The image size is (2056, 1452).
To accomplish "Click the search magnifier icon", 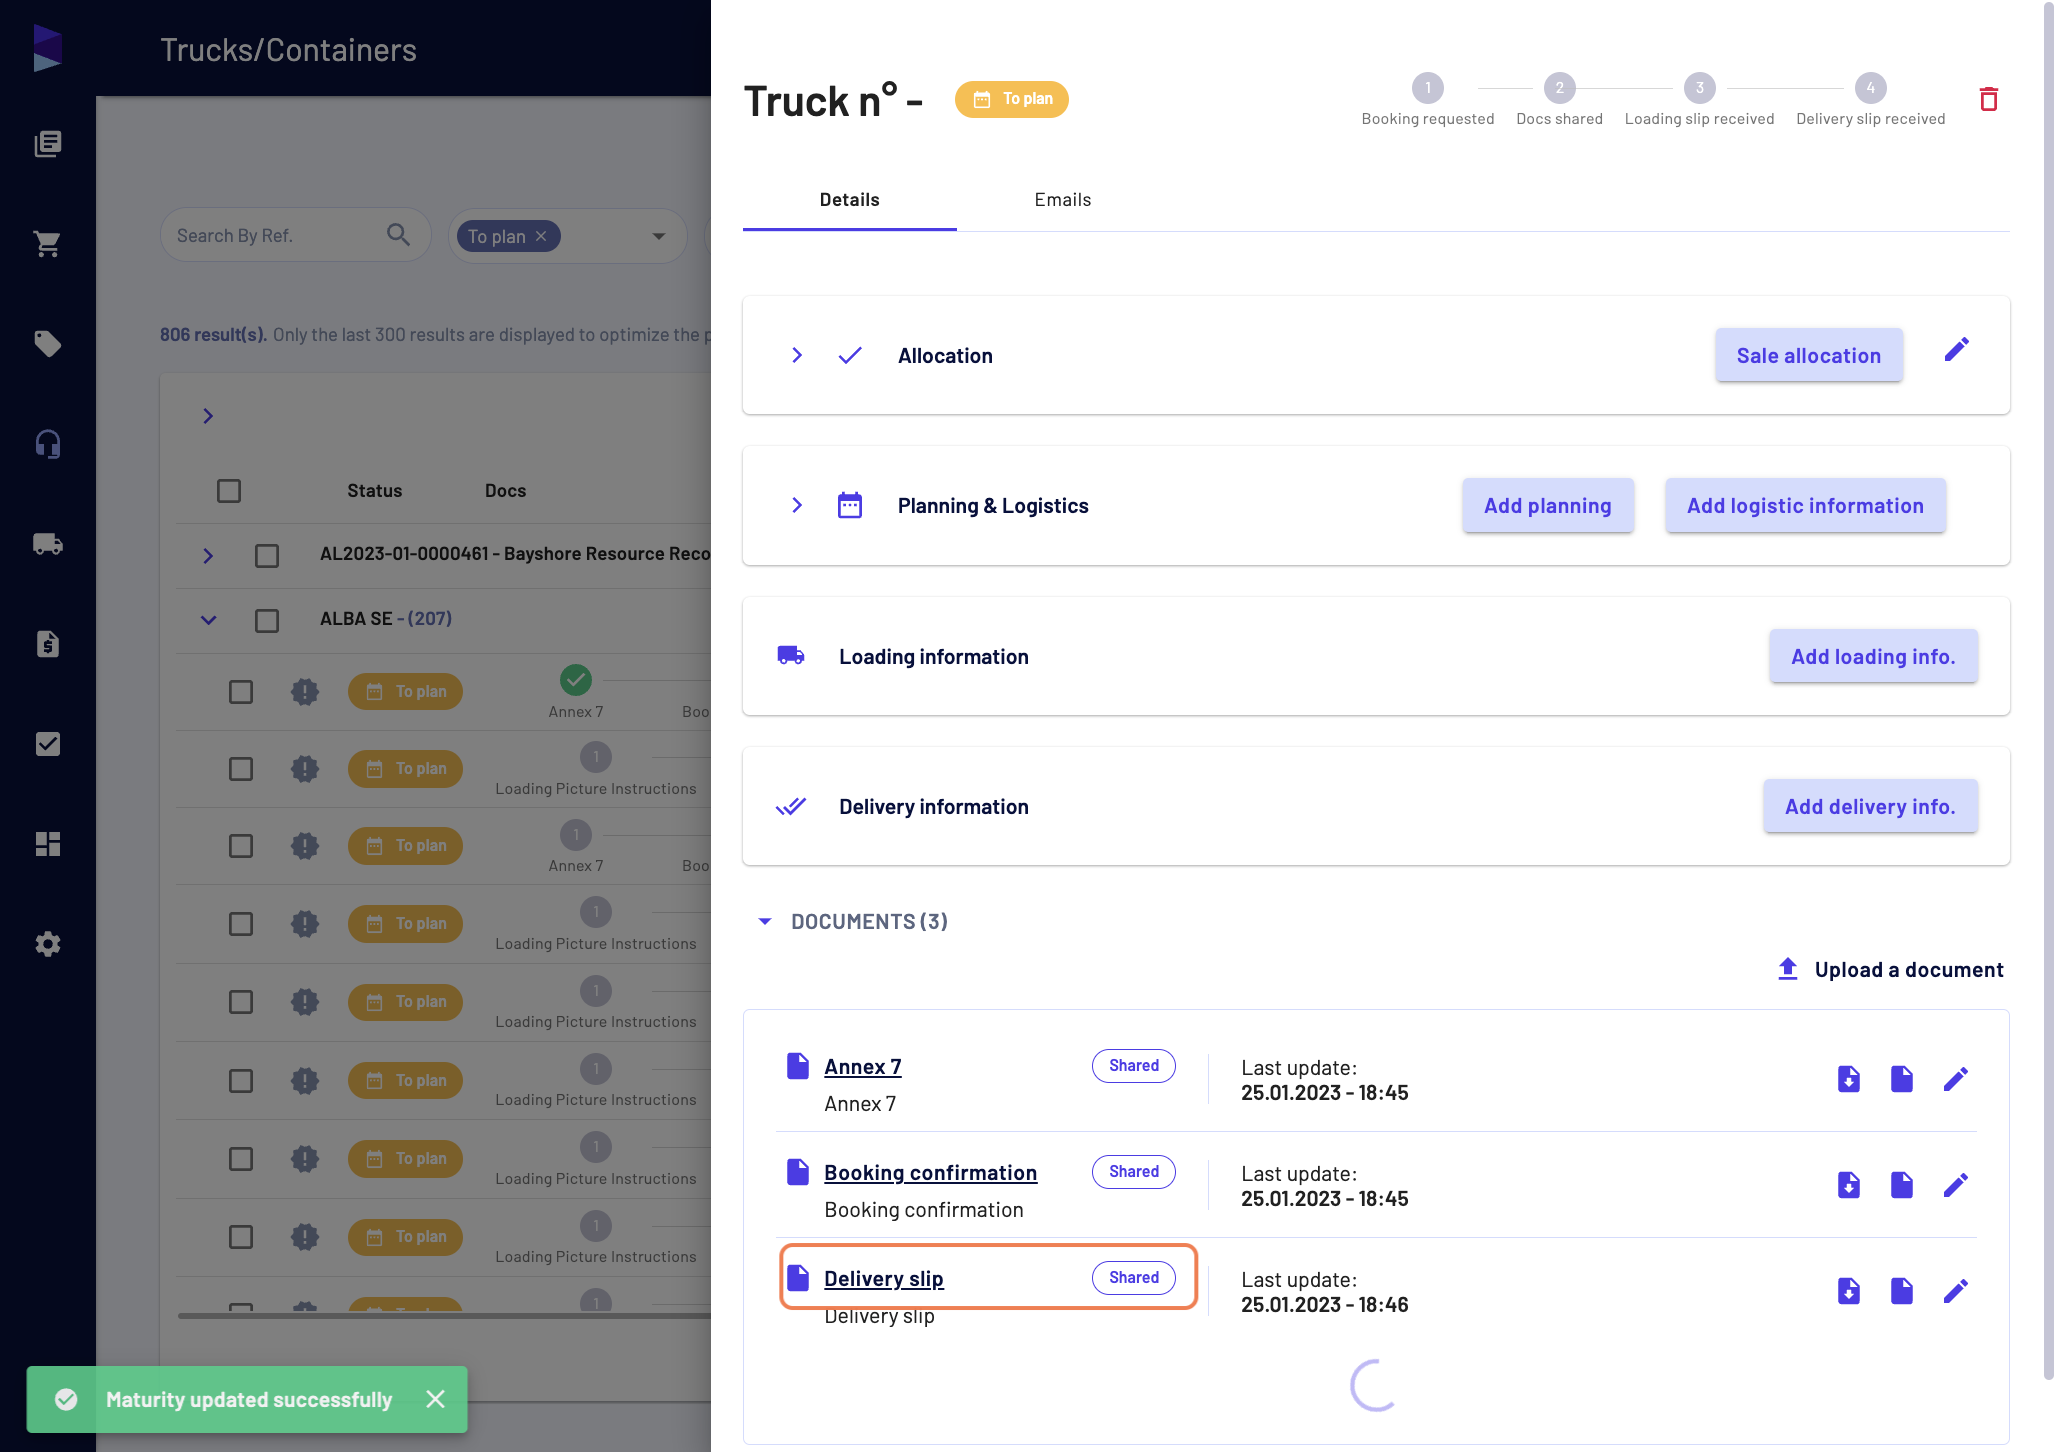I will coord(398,235).
